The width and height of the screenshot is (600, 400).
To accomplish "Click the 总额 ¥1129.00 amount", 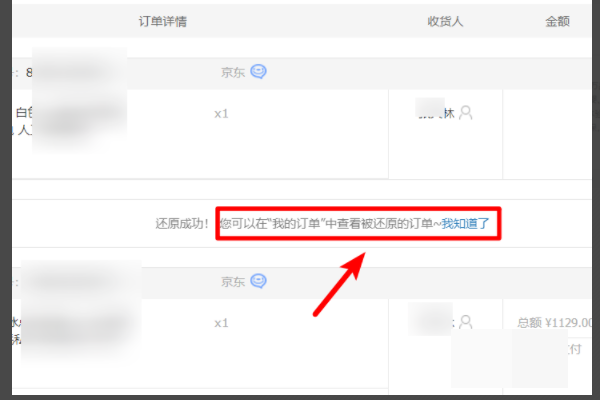I will click(x=554, y=323).
